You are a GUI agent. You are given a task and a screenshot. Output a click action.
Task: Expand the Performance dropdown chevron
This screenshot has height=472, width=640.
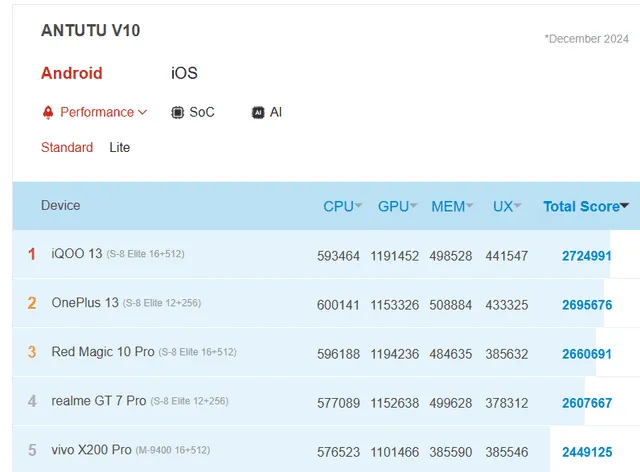pyautogui.click(x=142, y=112)
